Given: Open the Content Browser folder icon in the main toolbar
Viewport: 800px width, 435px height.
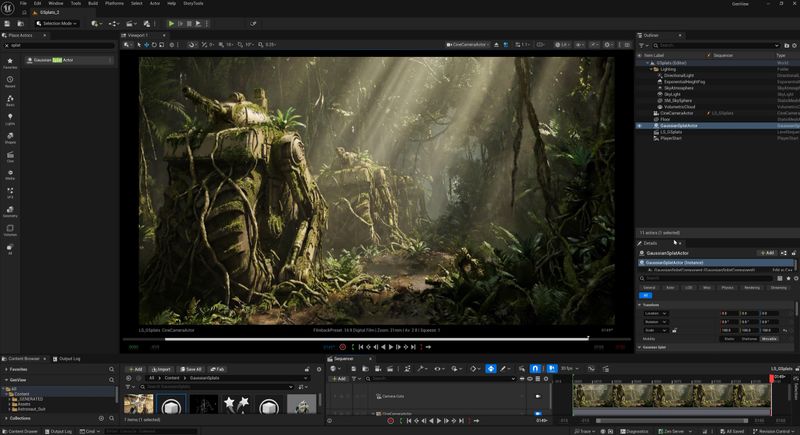Looking at the screenshot, I should click(21, 23).
